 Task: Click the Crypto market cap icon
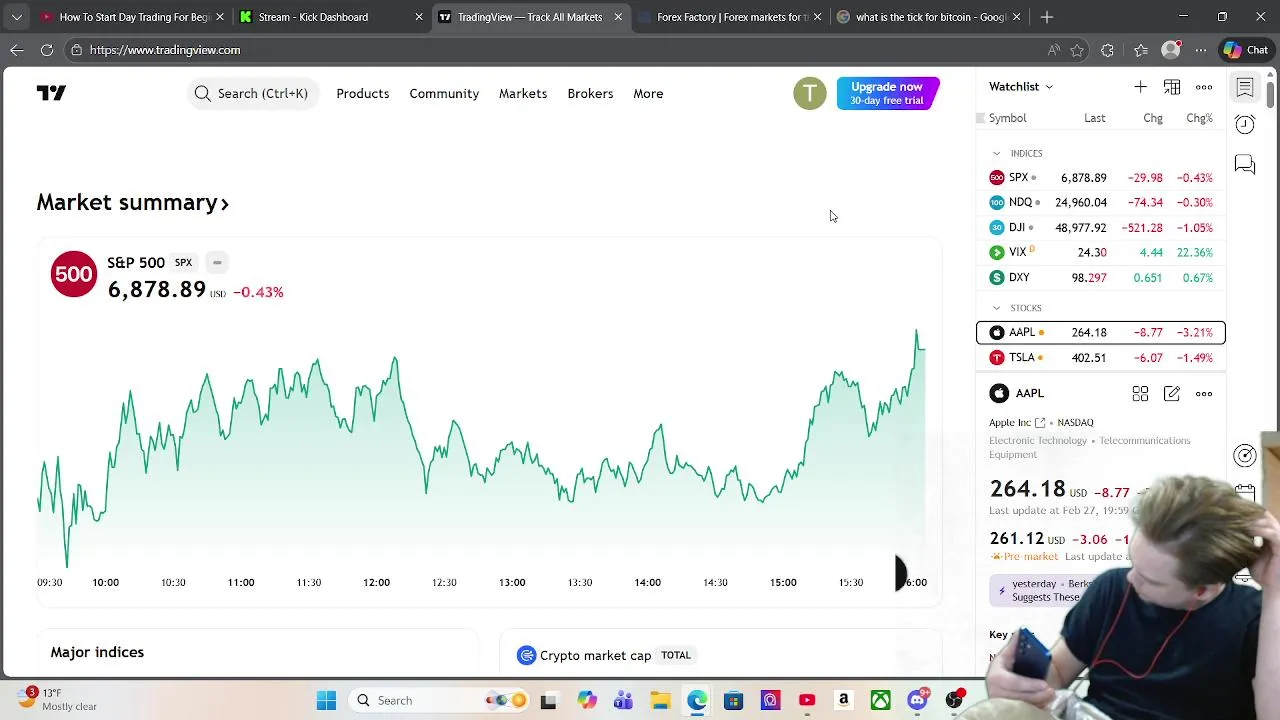[x=526, y=655]
